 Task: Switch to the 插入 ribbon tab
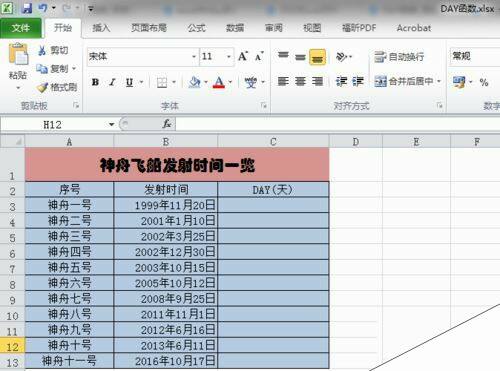101,28
